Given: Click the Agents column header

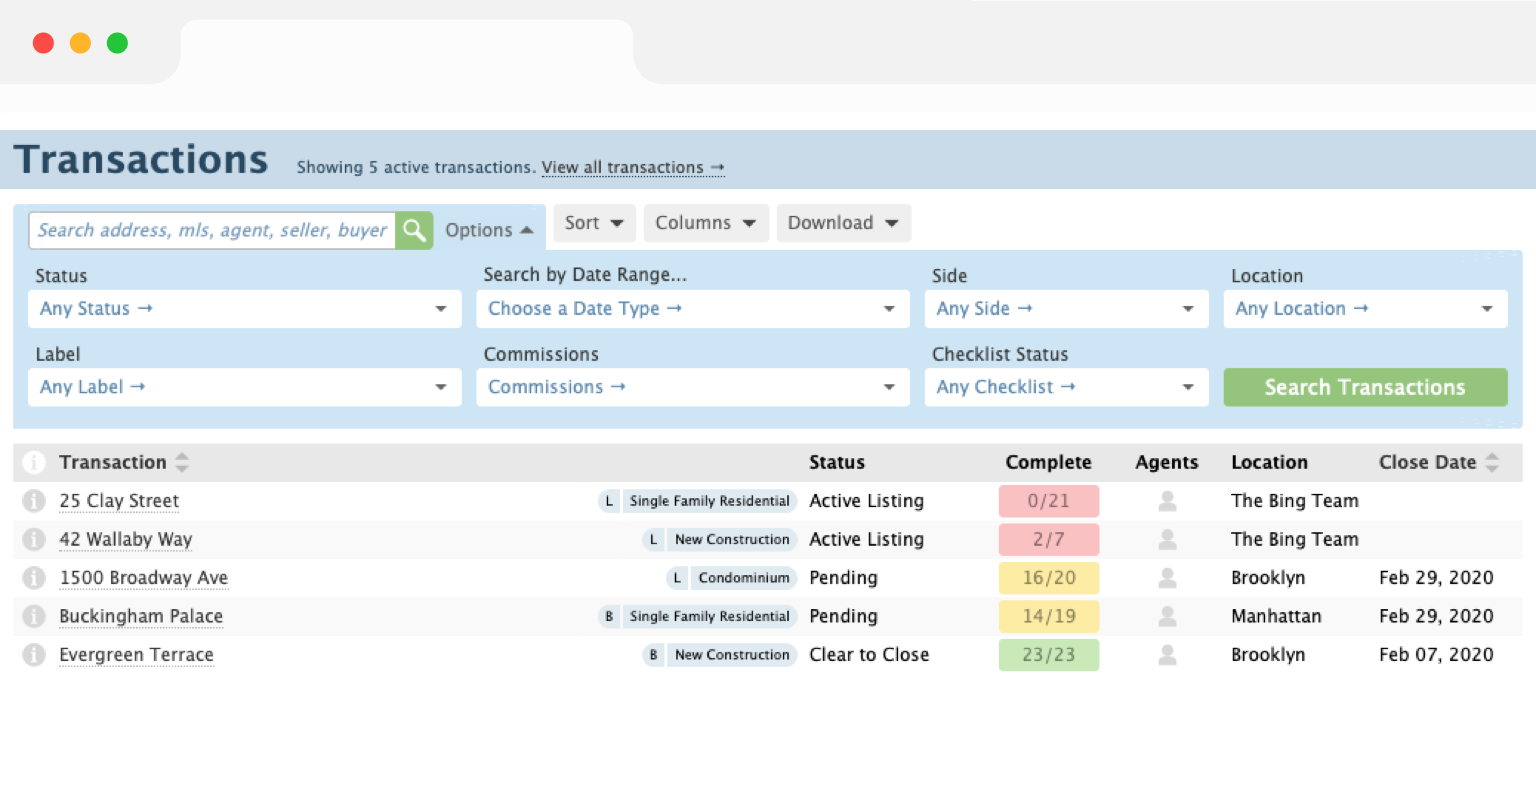Looking at the screenshot, I should (x=1167, y=462).
